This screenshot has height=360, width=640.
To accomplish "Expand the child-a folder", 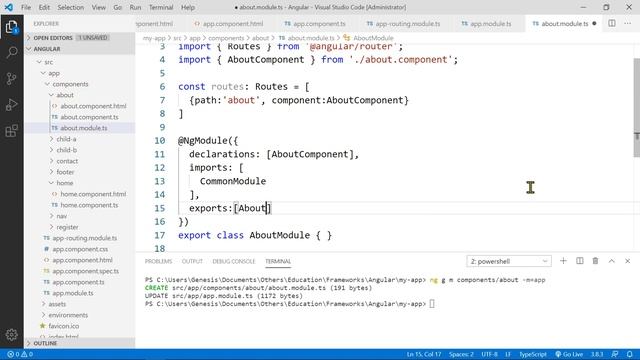I will tap(66, 139).
